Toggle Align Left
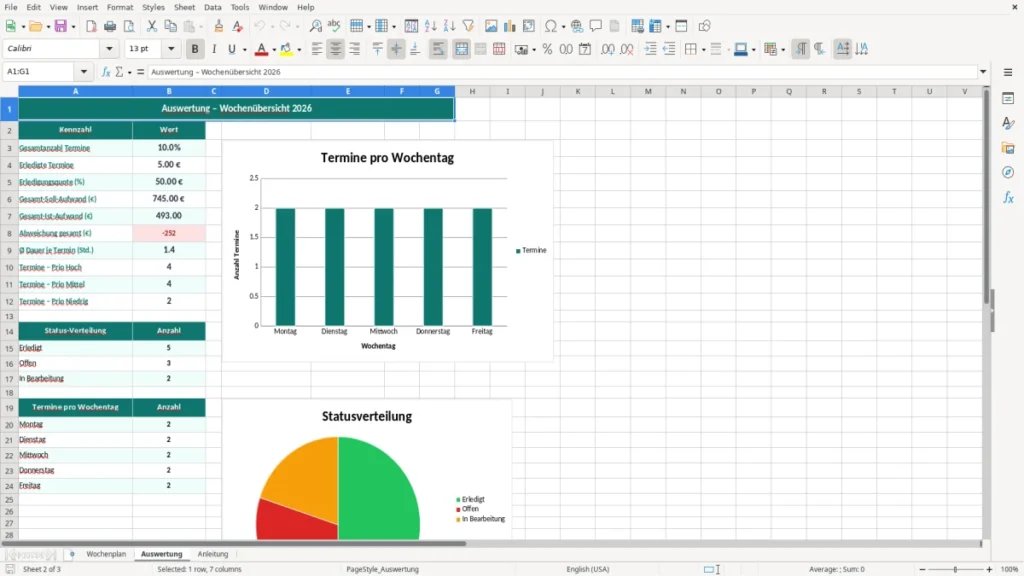 [317, 49]
